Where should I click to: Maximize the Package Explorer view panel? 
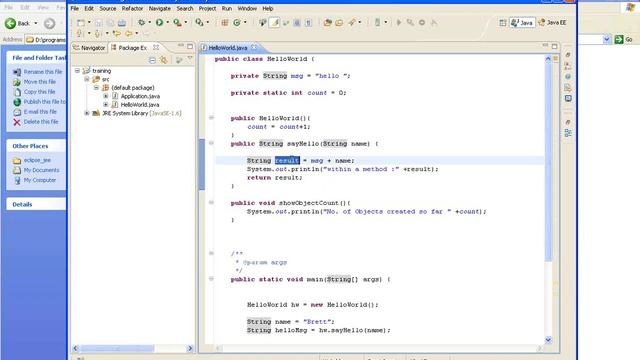click(x=190, y=47)
